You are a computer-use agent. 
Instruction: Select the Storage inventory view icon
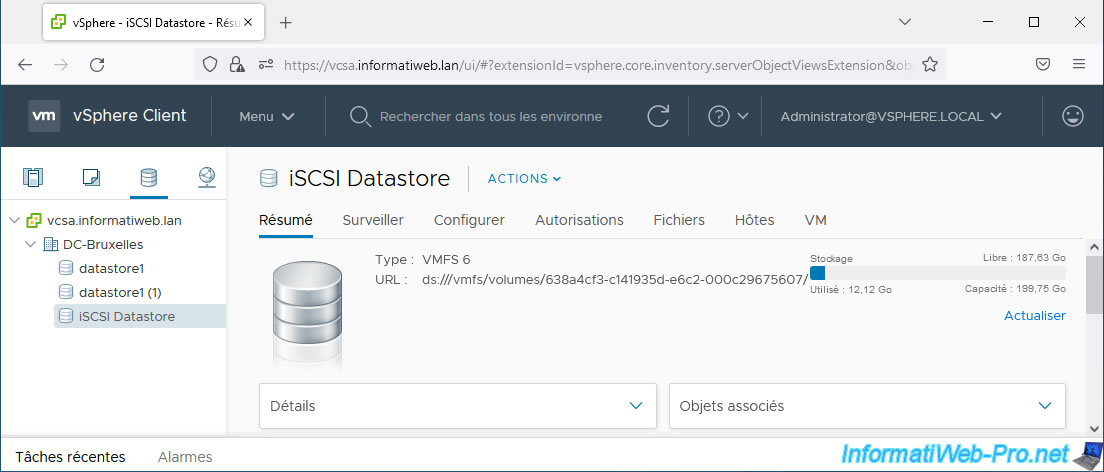pyautogui.click(x=148, y=178)
